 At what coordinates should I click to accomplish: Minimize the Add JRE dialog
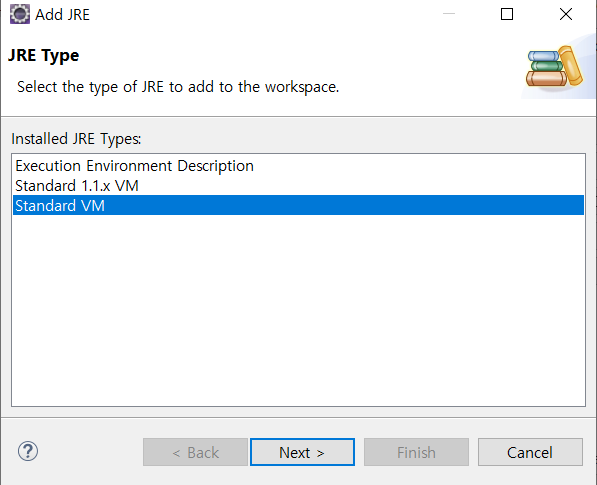pos(449,14)
